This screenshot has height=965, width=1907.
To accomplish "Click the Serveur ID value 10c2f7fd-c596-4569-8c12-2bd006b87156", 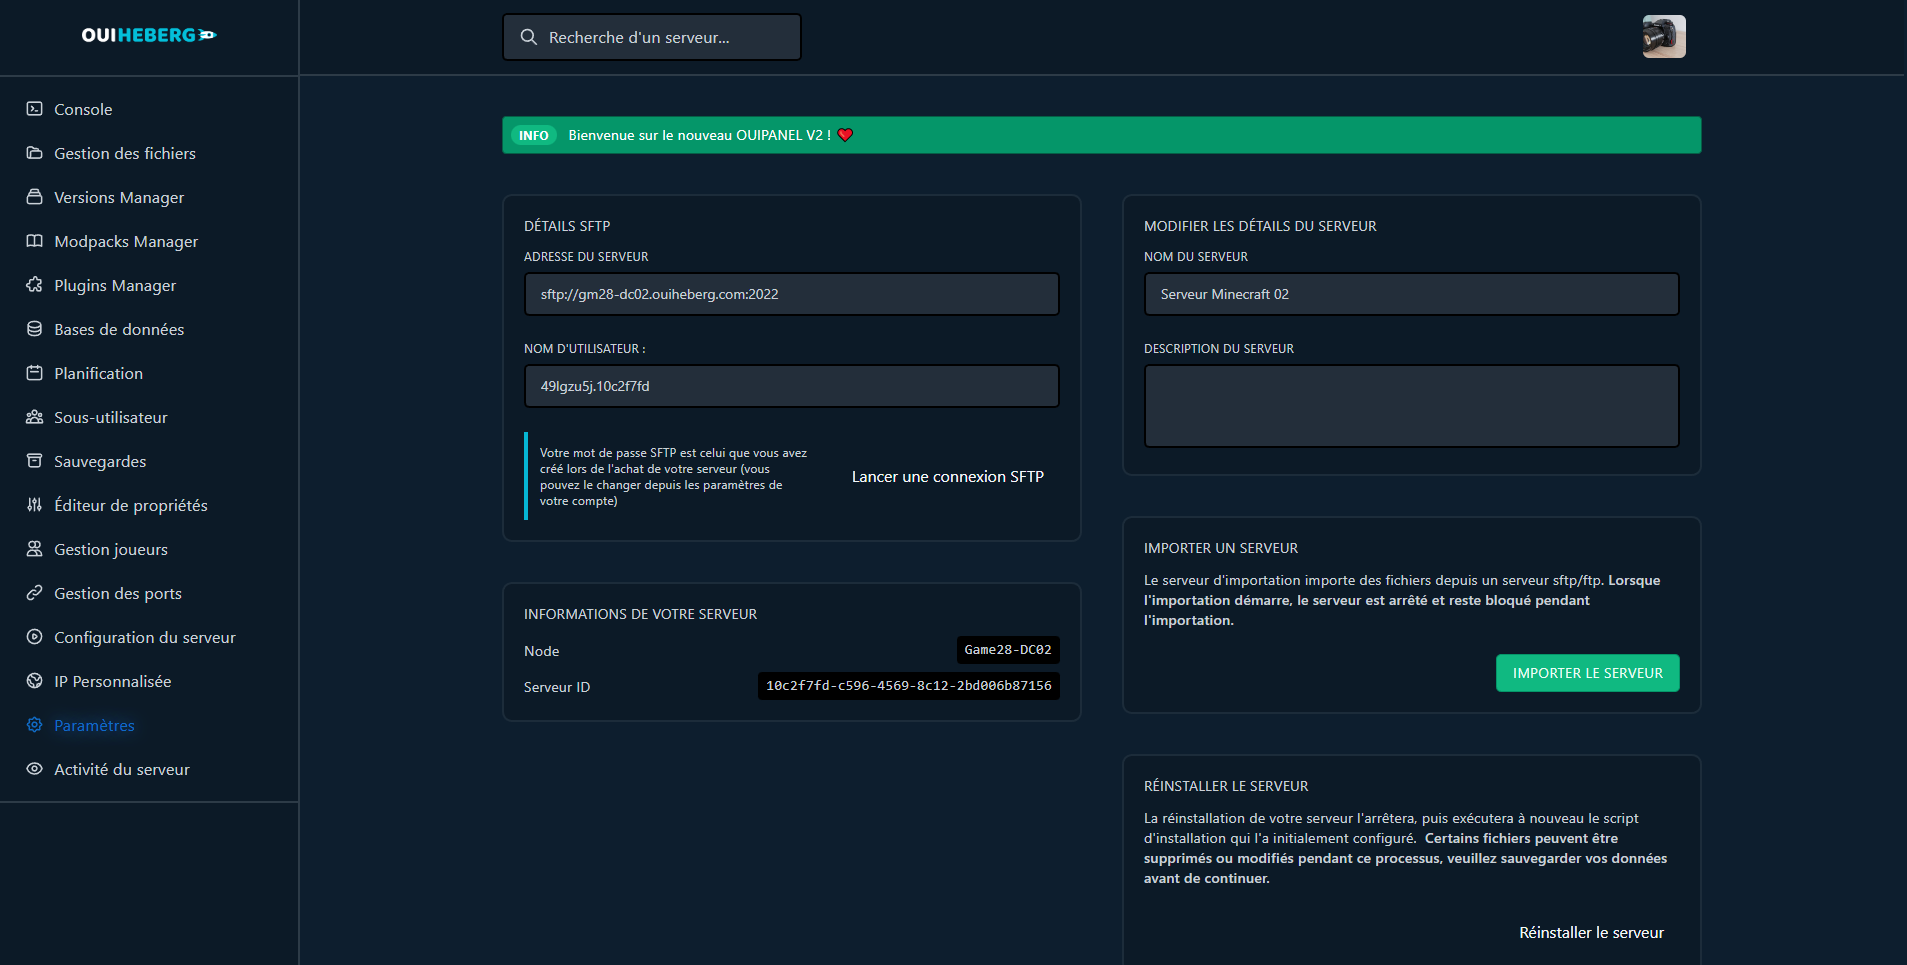I will pyautogui.click(x=908, y=686).
